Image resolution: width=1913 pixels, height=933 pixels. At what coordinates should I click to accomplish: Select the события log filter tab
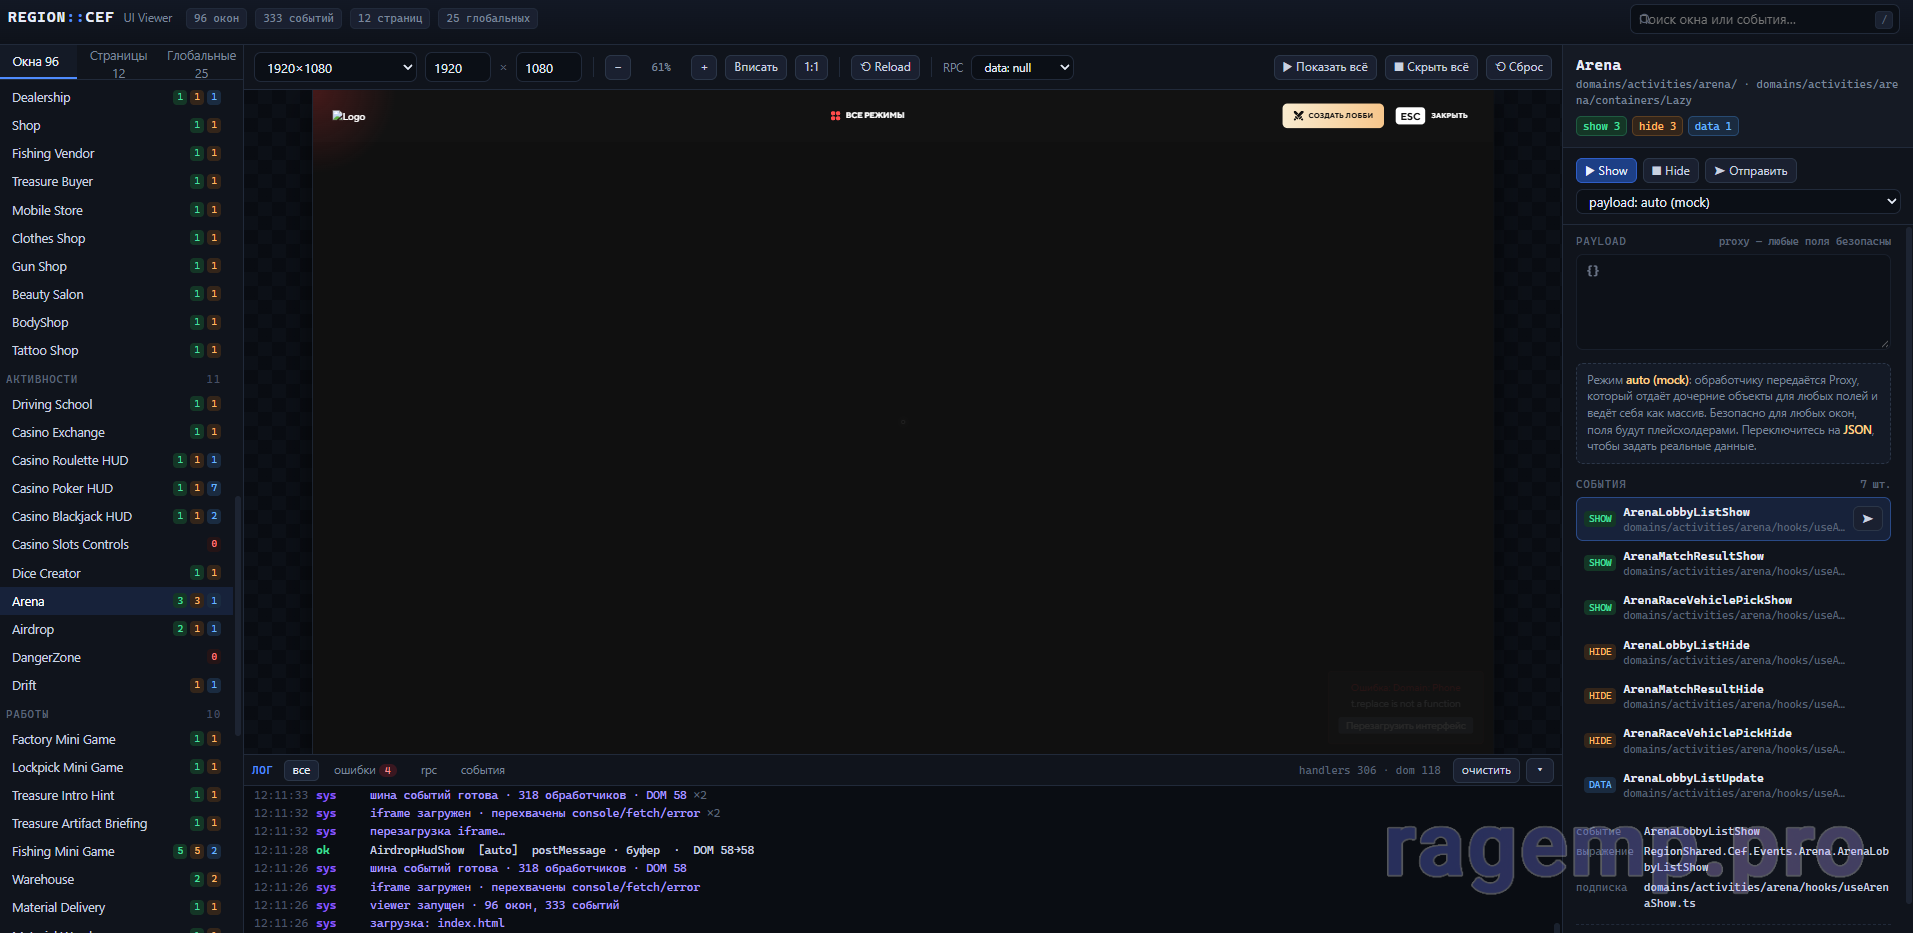[x=483, y=771]
